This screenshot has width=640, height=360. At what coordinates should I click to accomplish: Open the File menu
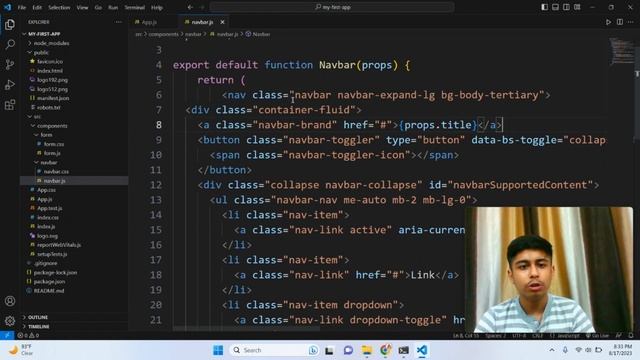click(x=22, y=7)
